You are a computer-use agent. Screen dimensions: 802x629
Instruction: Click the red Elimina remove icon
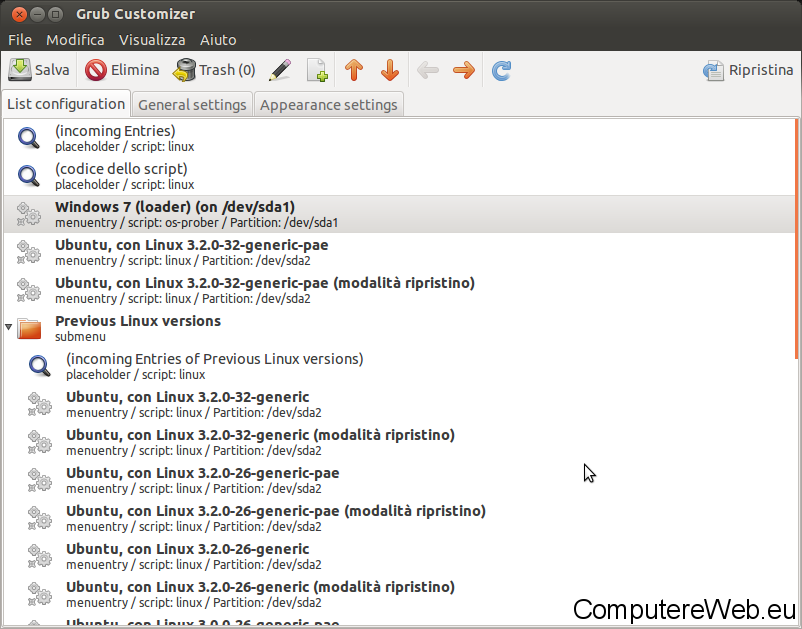(96, 70)
